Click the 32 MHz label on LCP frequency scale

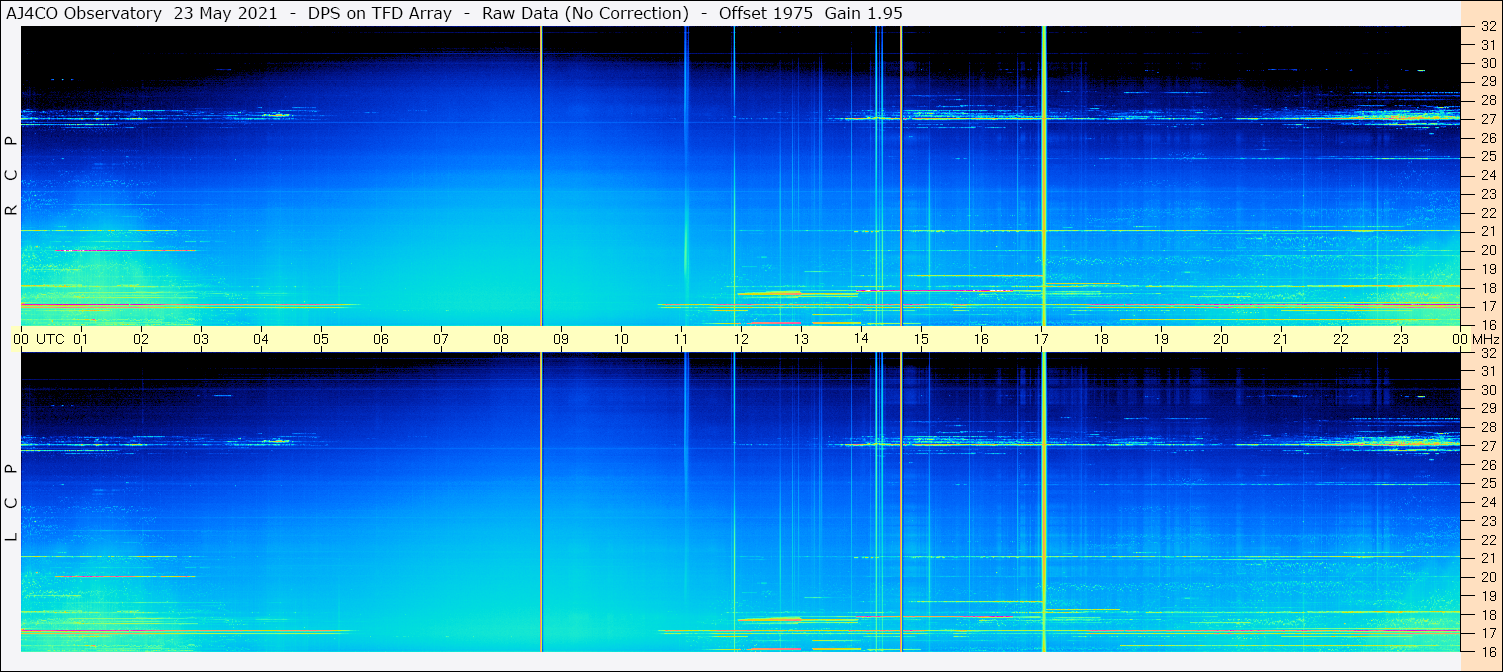coord(1488,353)
